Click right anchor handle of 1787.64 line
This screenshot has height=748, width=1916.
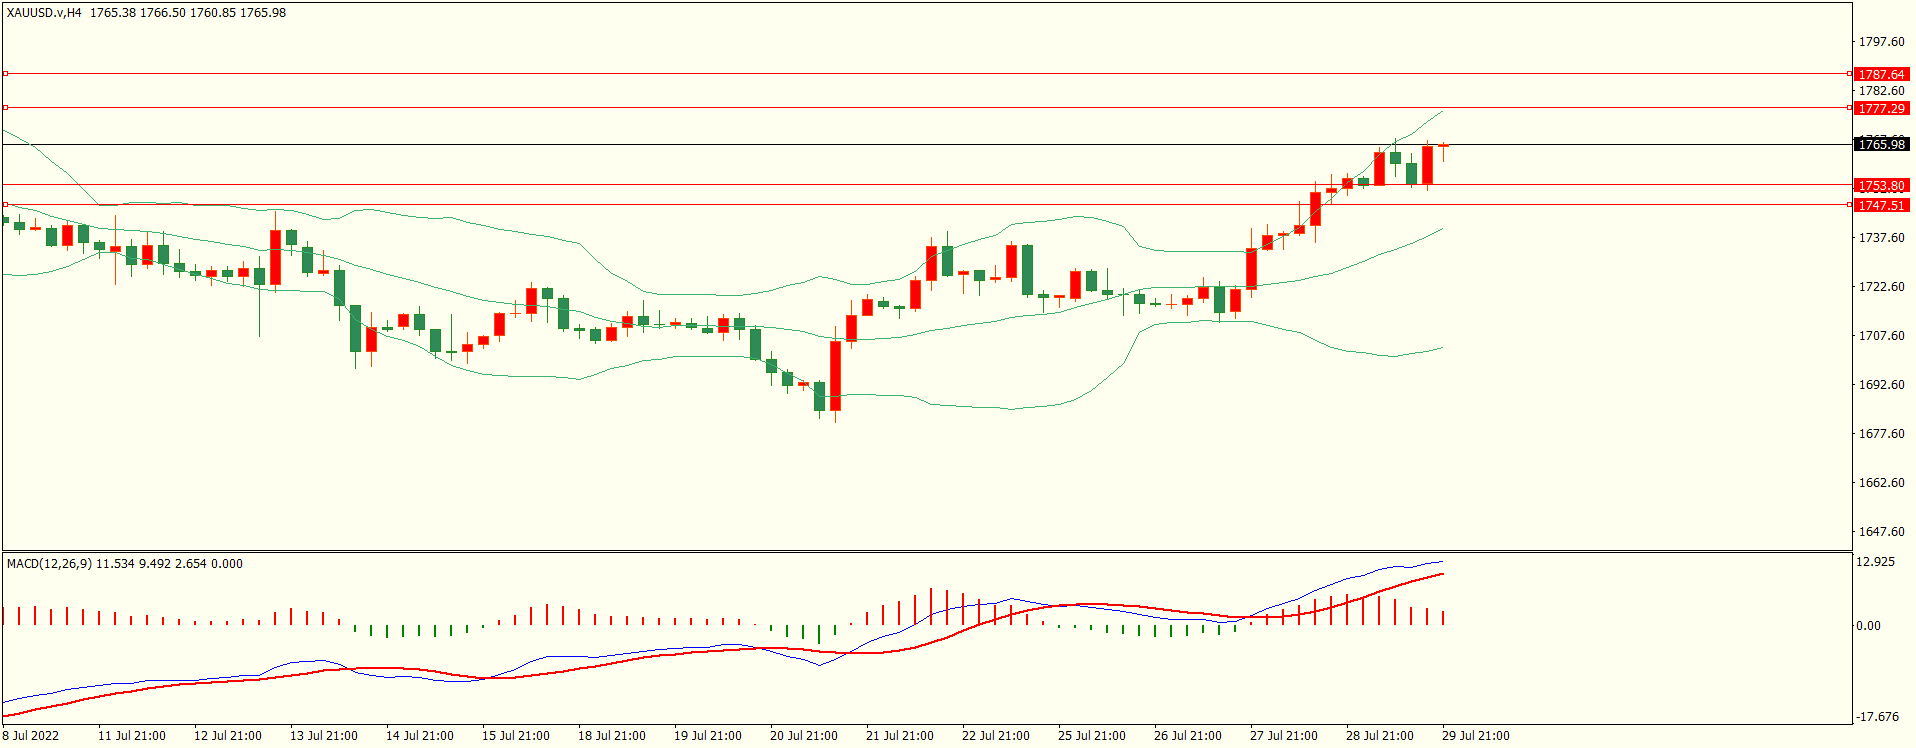(1849, 73)
